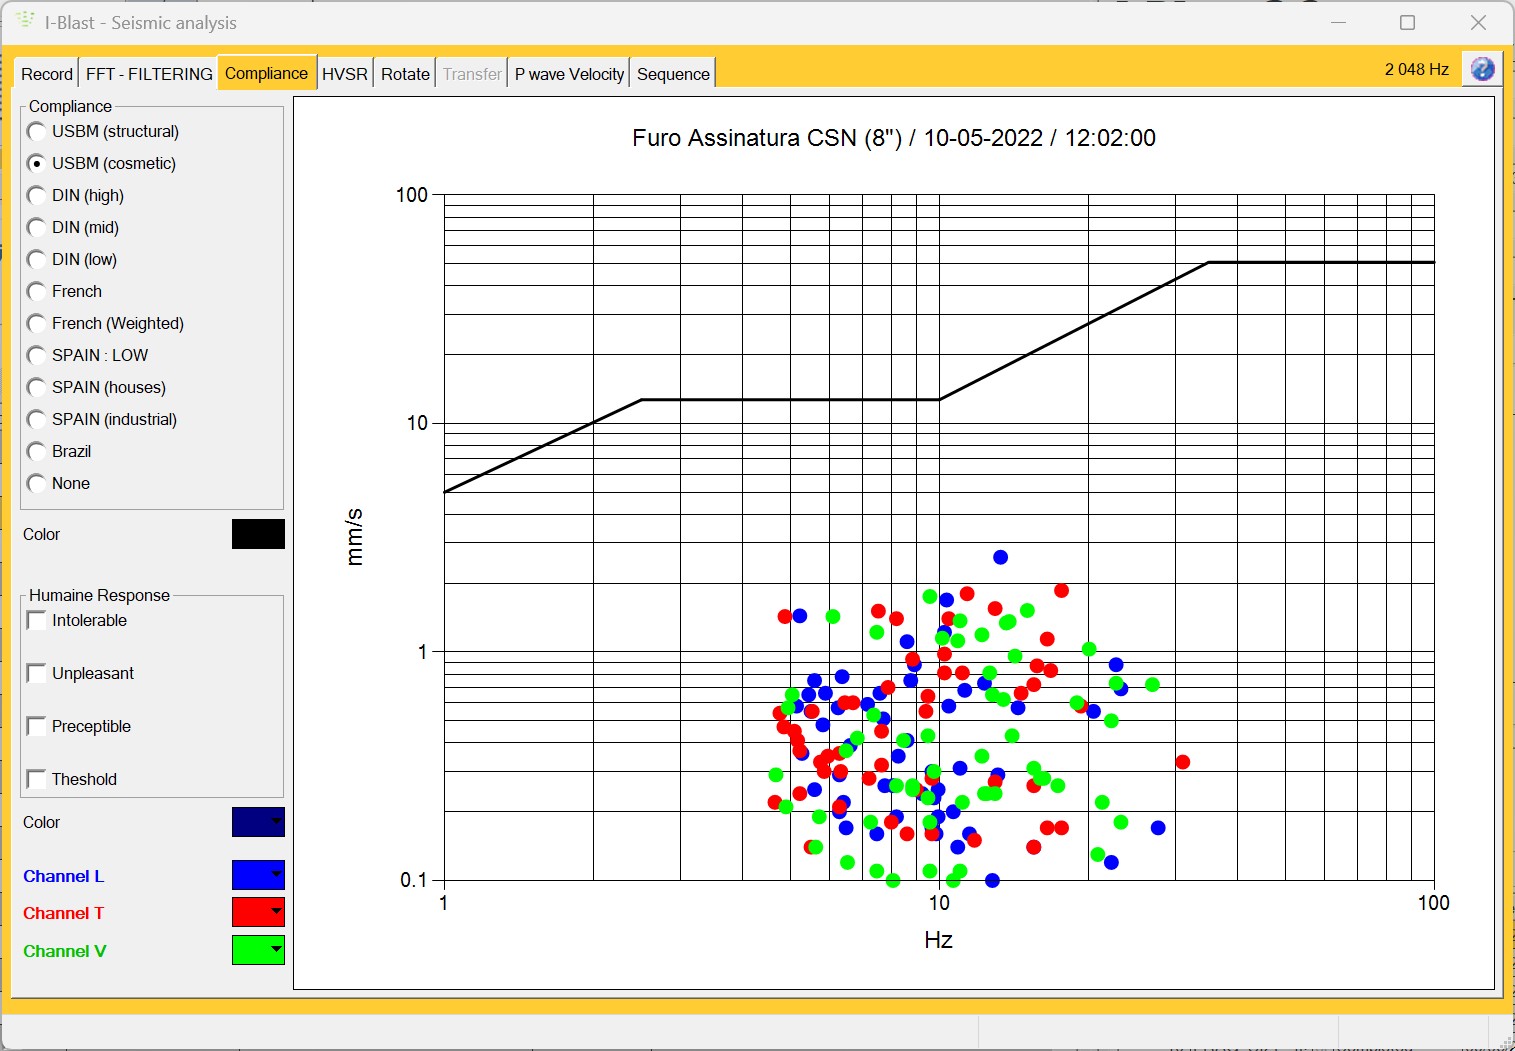Click the I-Blast app icon in title bar
Viewport: 1515px width, 1051px height.
26,22
